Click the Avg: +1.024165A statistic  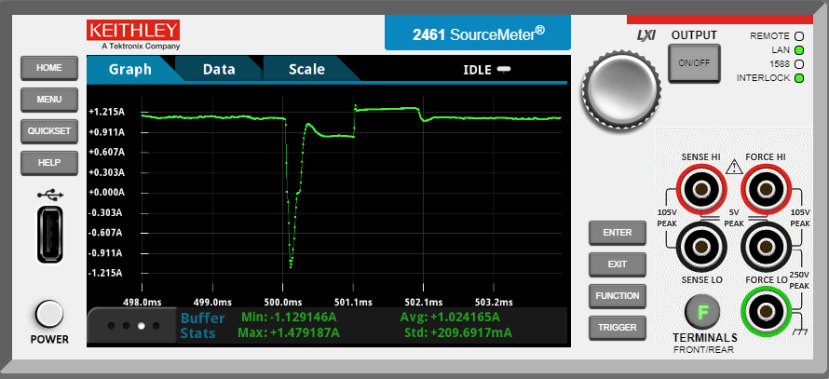(x=450, y=318)
